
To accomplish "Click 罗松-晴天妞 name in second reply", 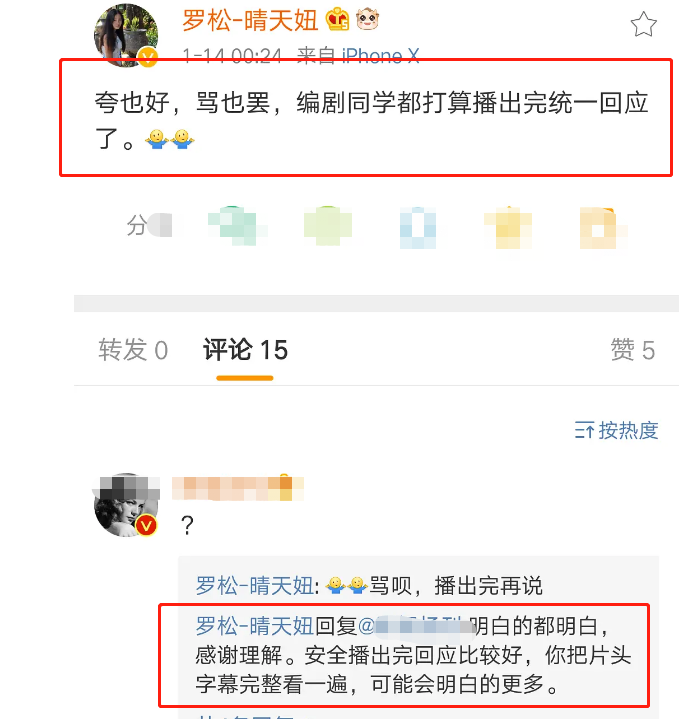I will (x=255, y=626).
